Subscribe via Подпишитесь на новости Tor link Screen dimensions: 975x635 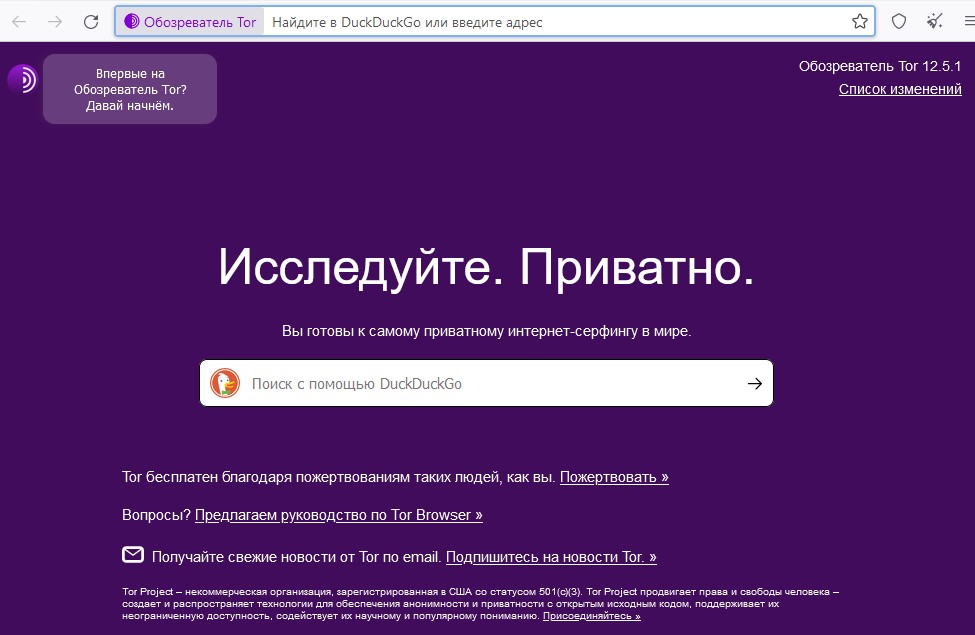pos(551,557)
